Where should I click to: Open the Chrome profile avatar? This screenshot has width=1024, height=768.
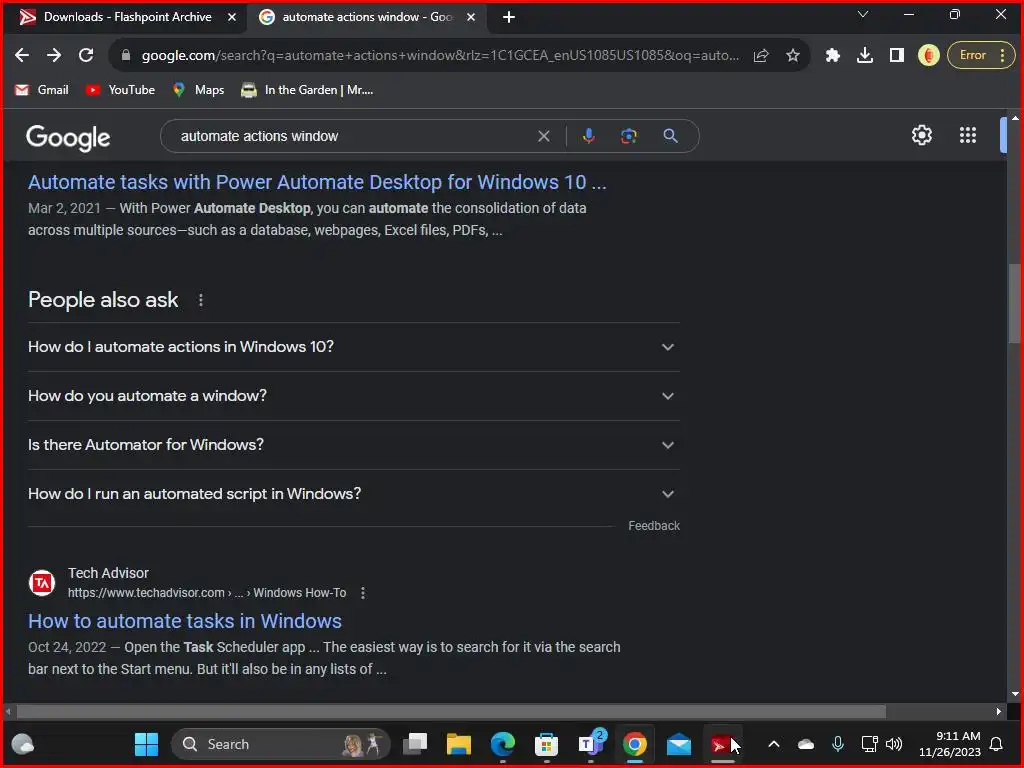[929, 56]
